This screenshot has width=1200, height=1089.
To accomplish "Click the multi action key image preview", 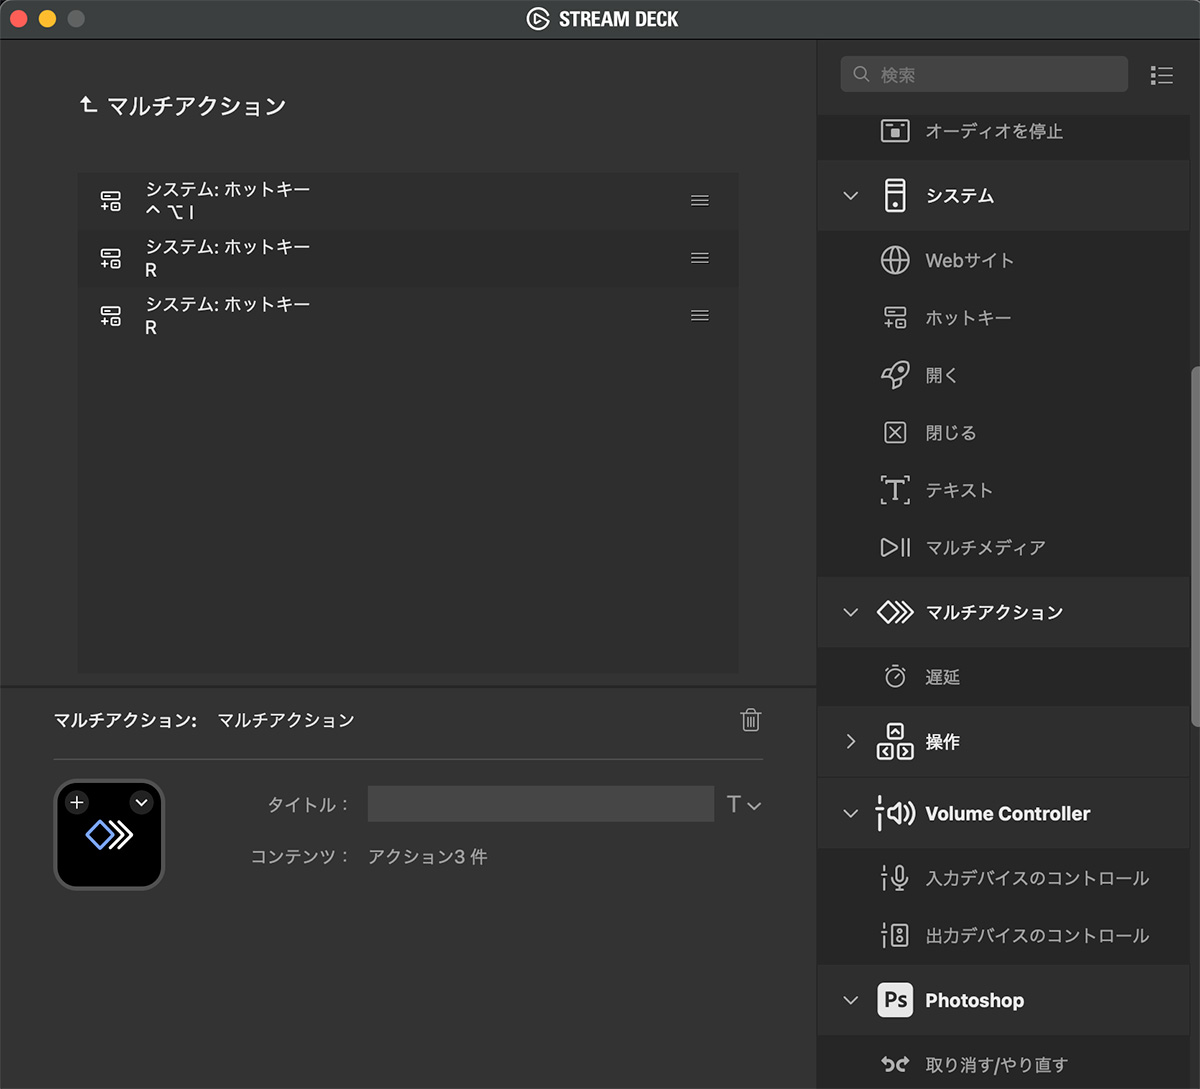I will point(109,835).
